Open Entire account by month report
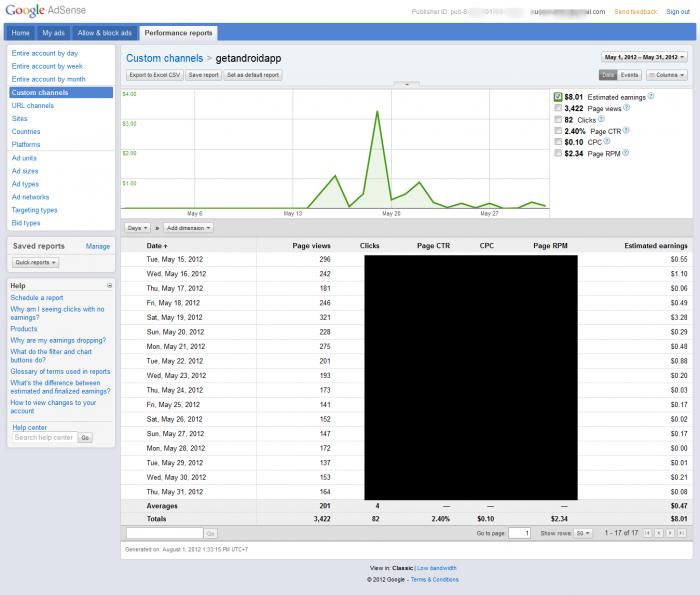The width and height of the screenshot is (700, 595). click(x=48, y=79)
